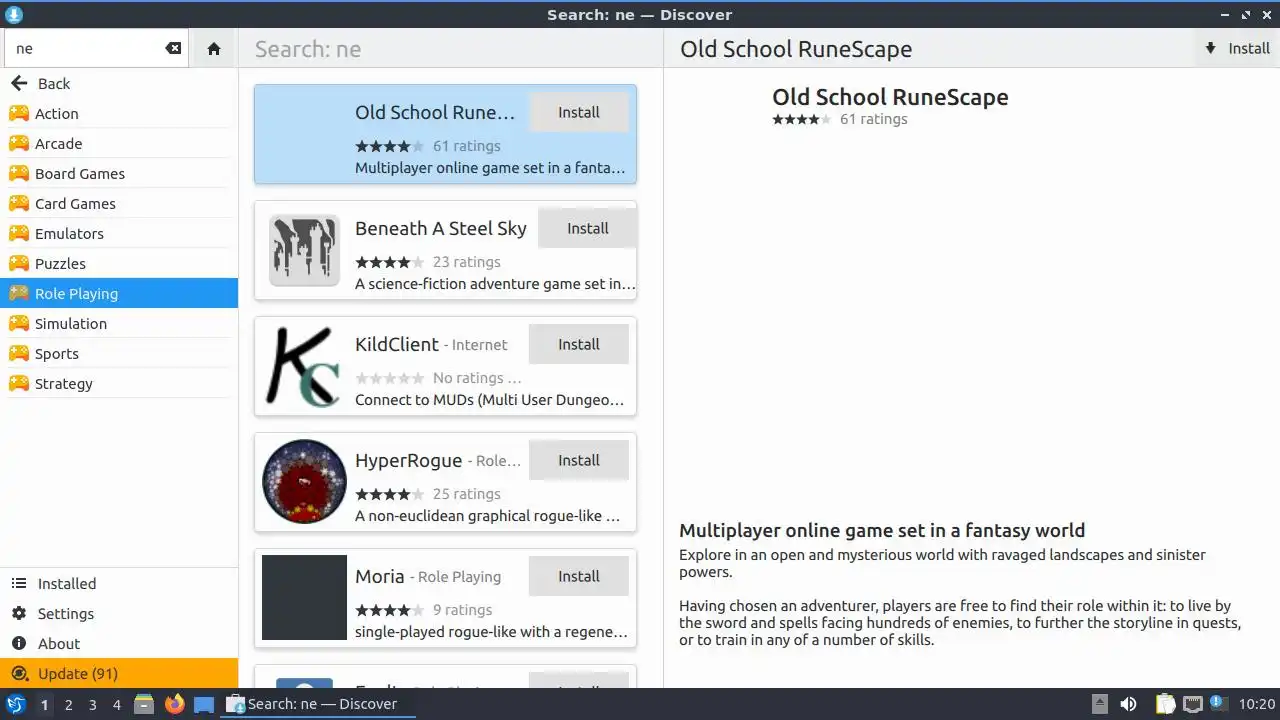
Task: Click the KildClient title text
Action: [x=397, y=344]
